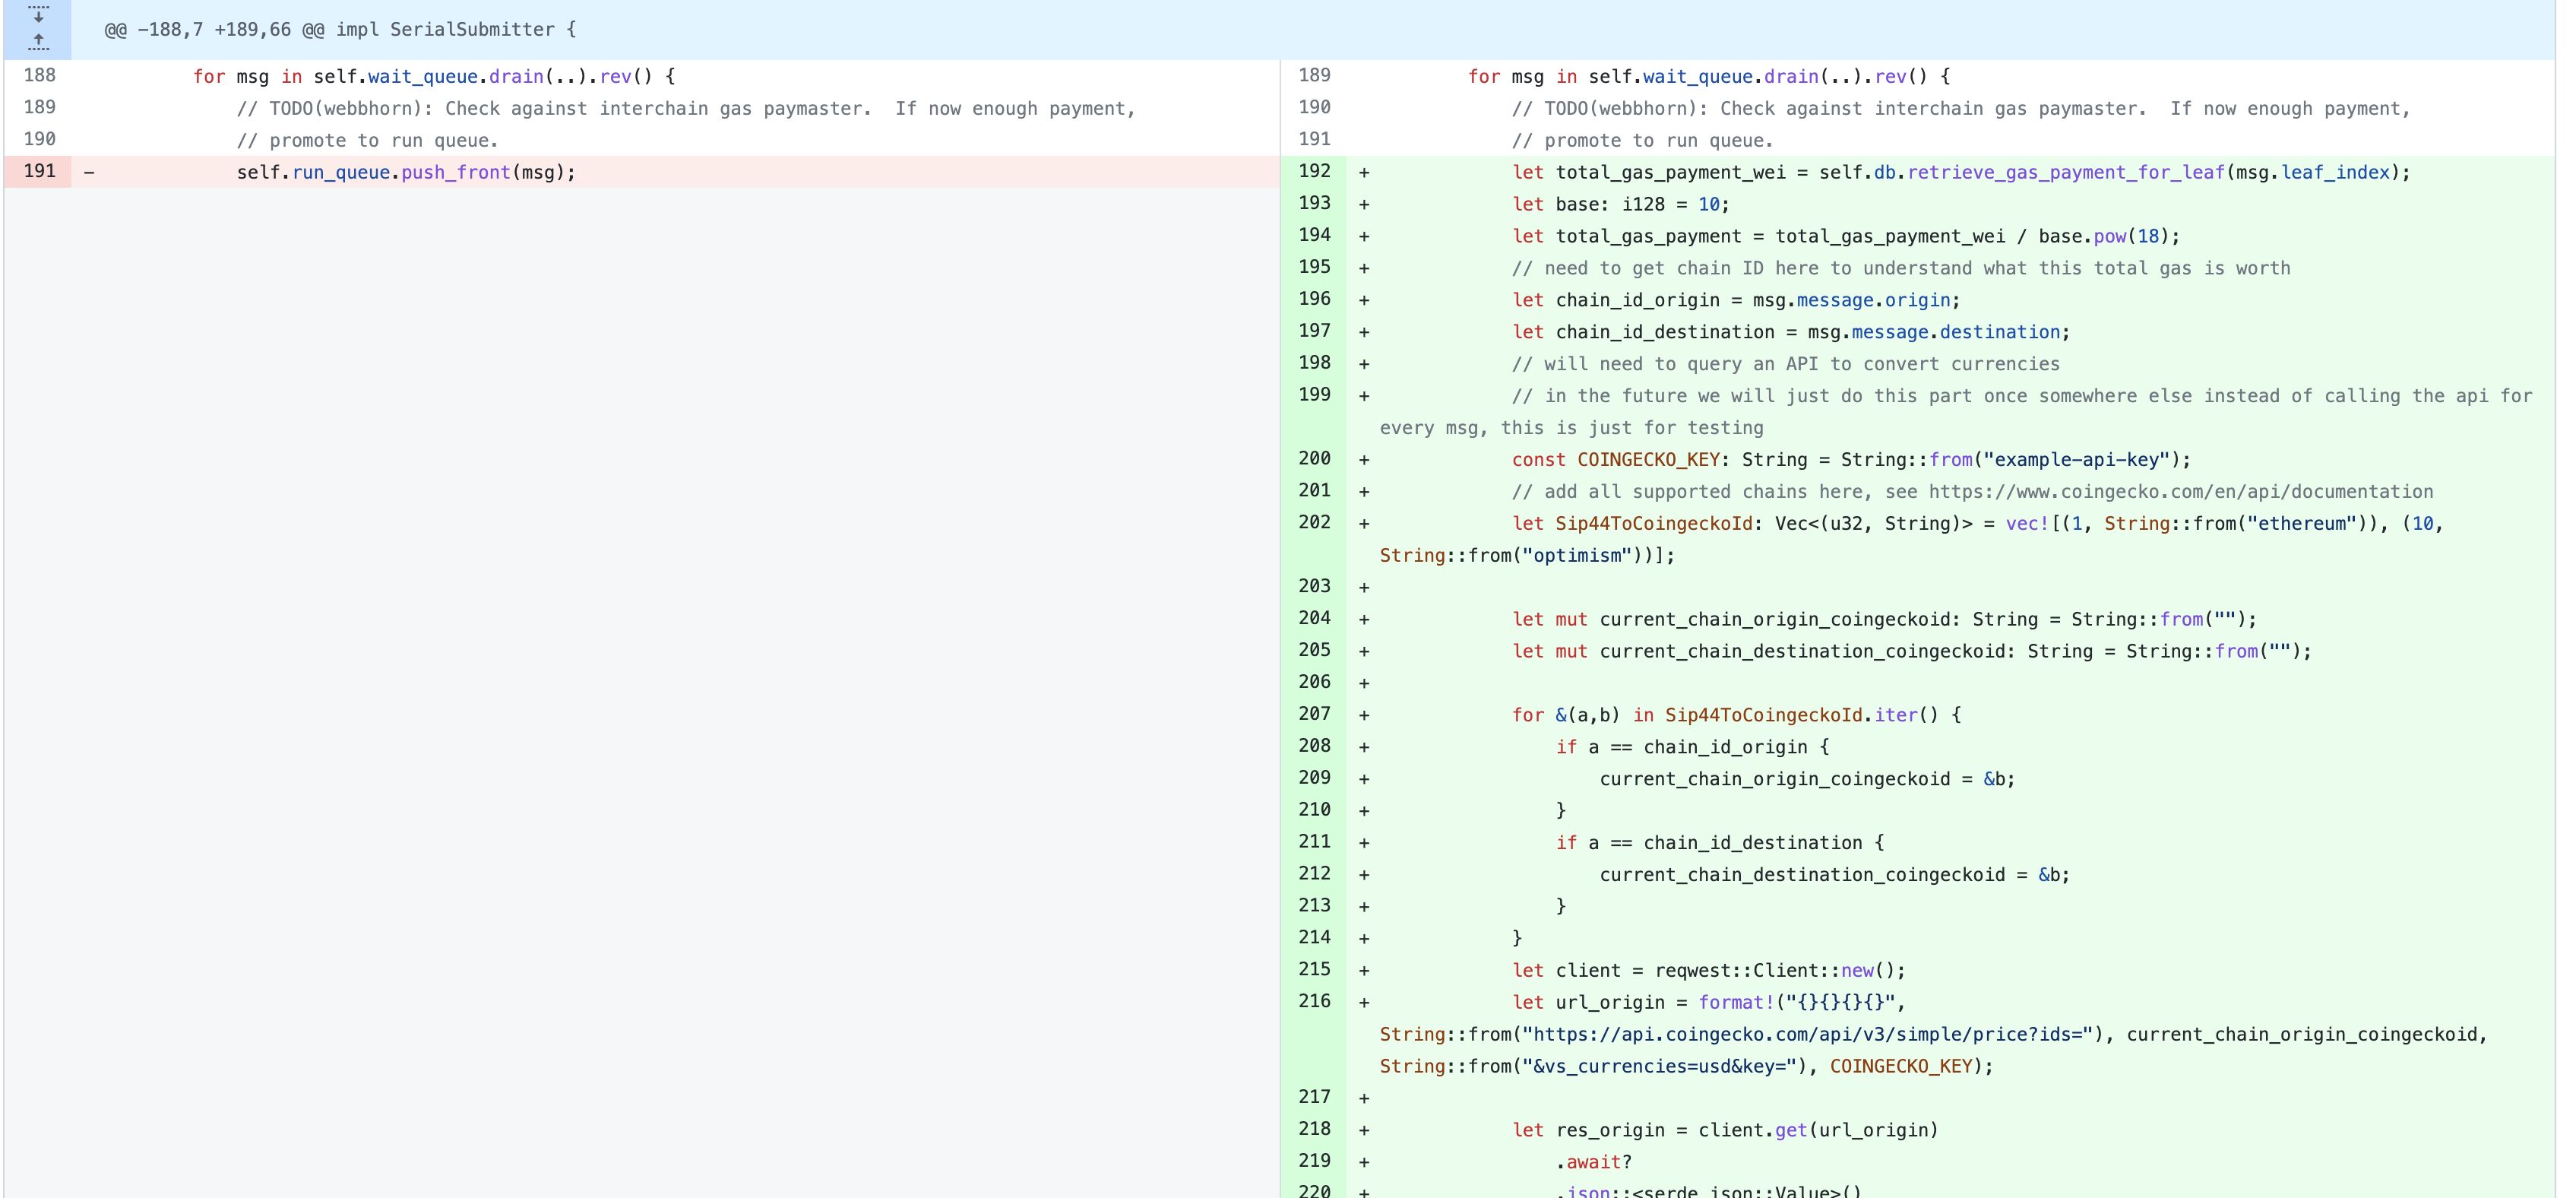
Task: Select added line number 198
Action: (x=1314, y=363)
